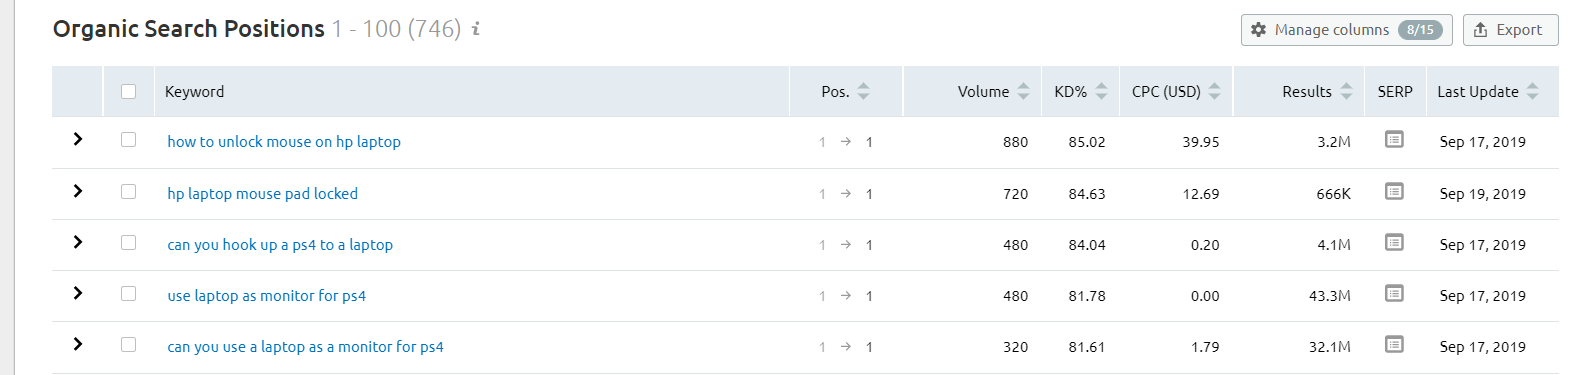Viewport: 1569px width, 375px height.
Task: Expand row for 'can you use a laptop as a monitor for ps4'
Action: pyautogui.click(x=78, y=344)
